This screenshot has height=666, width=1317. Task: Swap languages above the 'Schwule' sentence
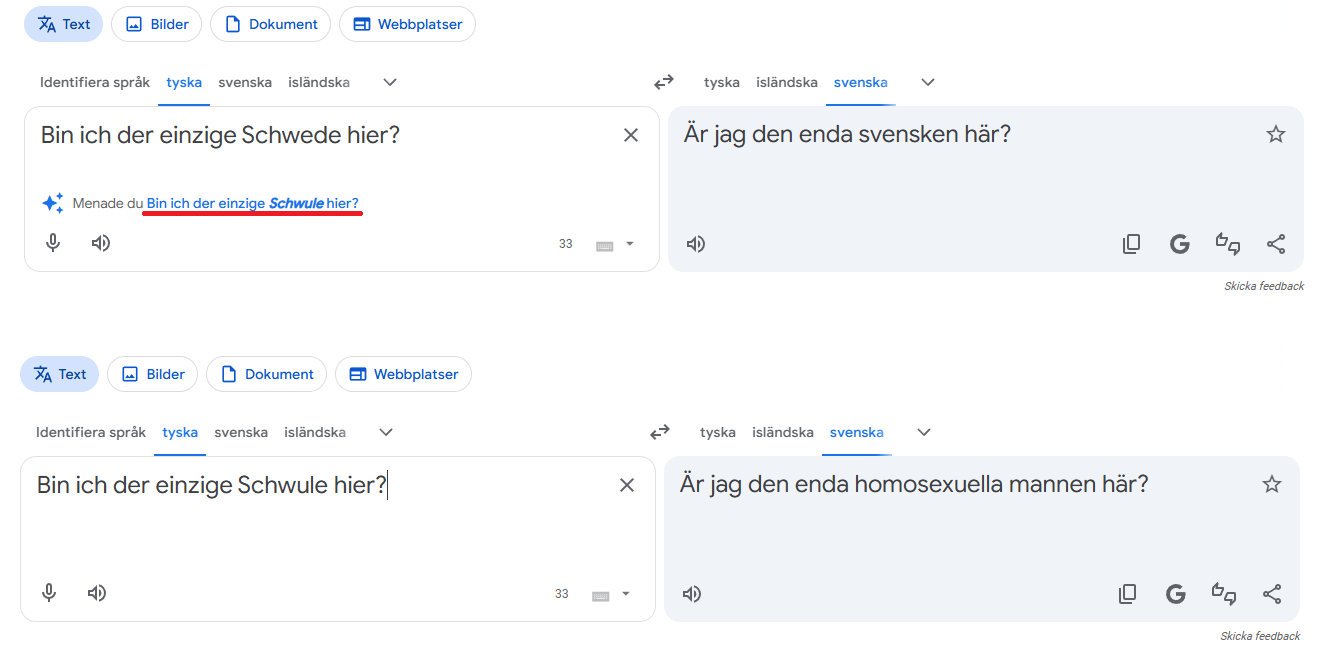(x=660, y=432)
